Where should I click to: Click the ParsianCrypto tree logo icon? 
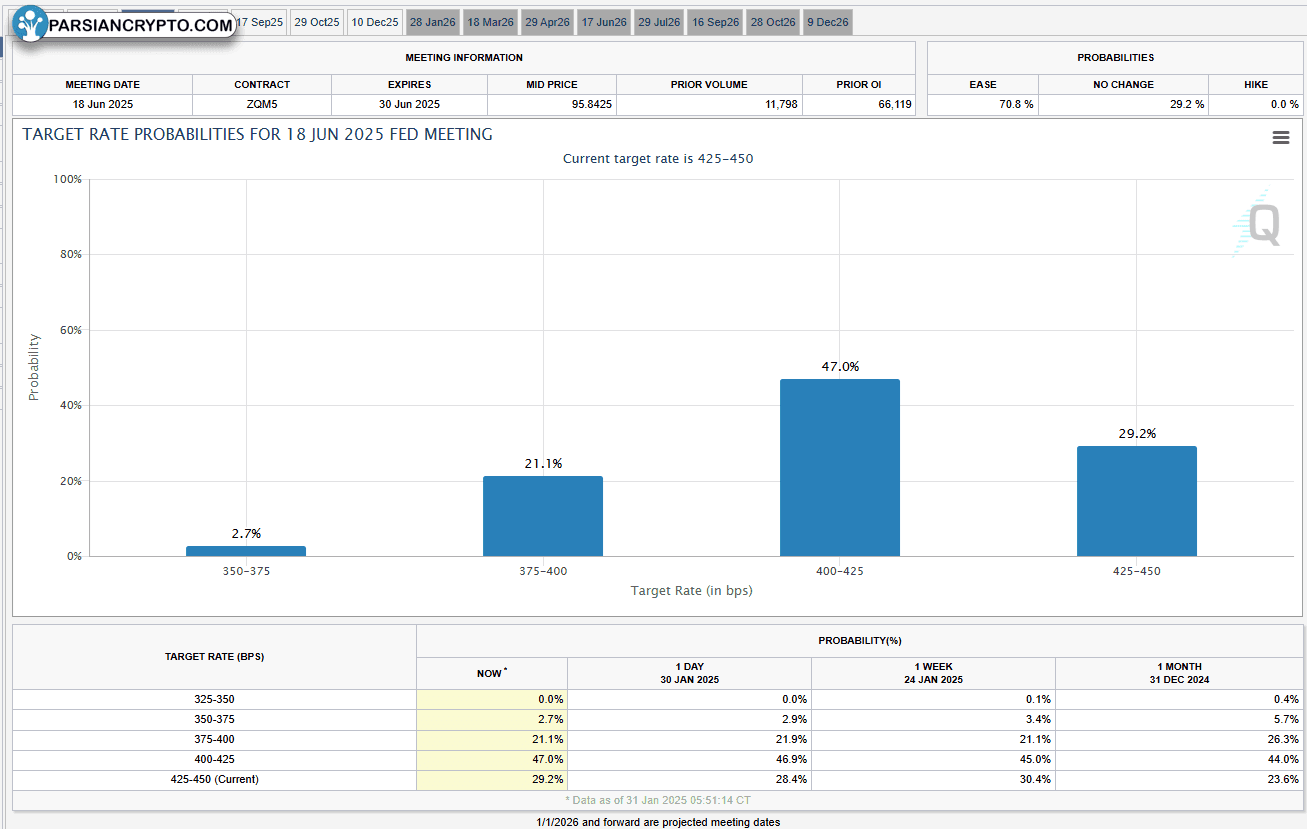coord(31,25)
